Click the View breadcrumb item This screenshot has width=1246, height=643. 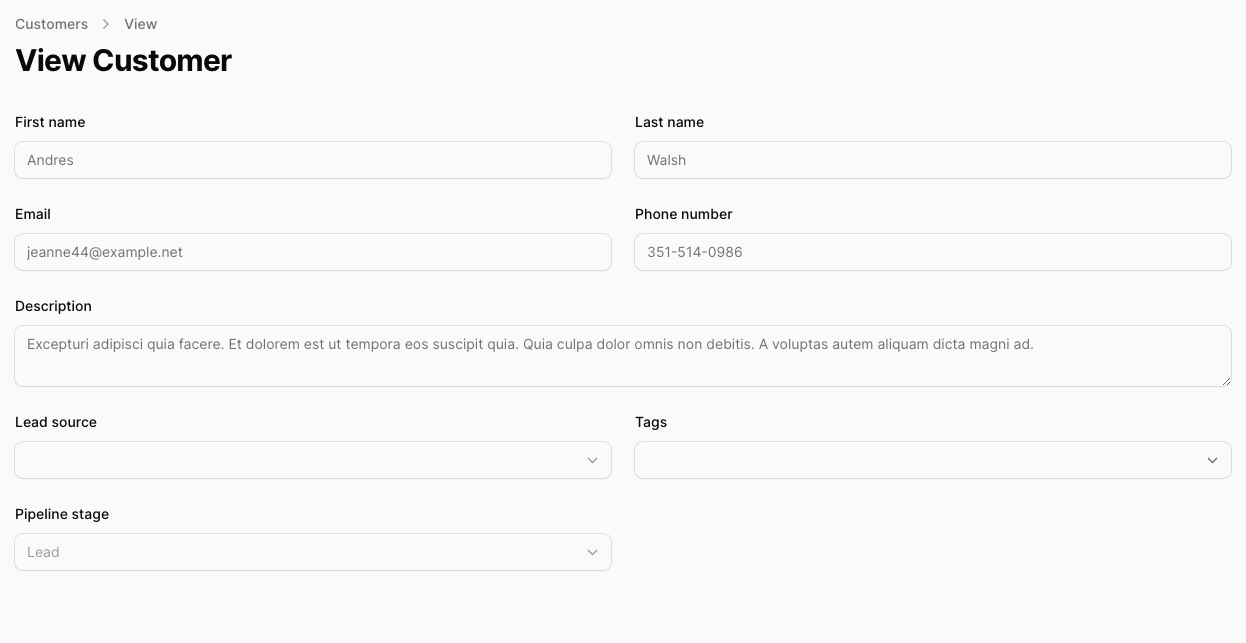click(x=140, y=24)
